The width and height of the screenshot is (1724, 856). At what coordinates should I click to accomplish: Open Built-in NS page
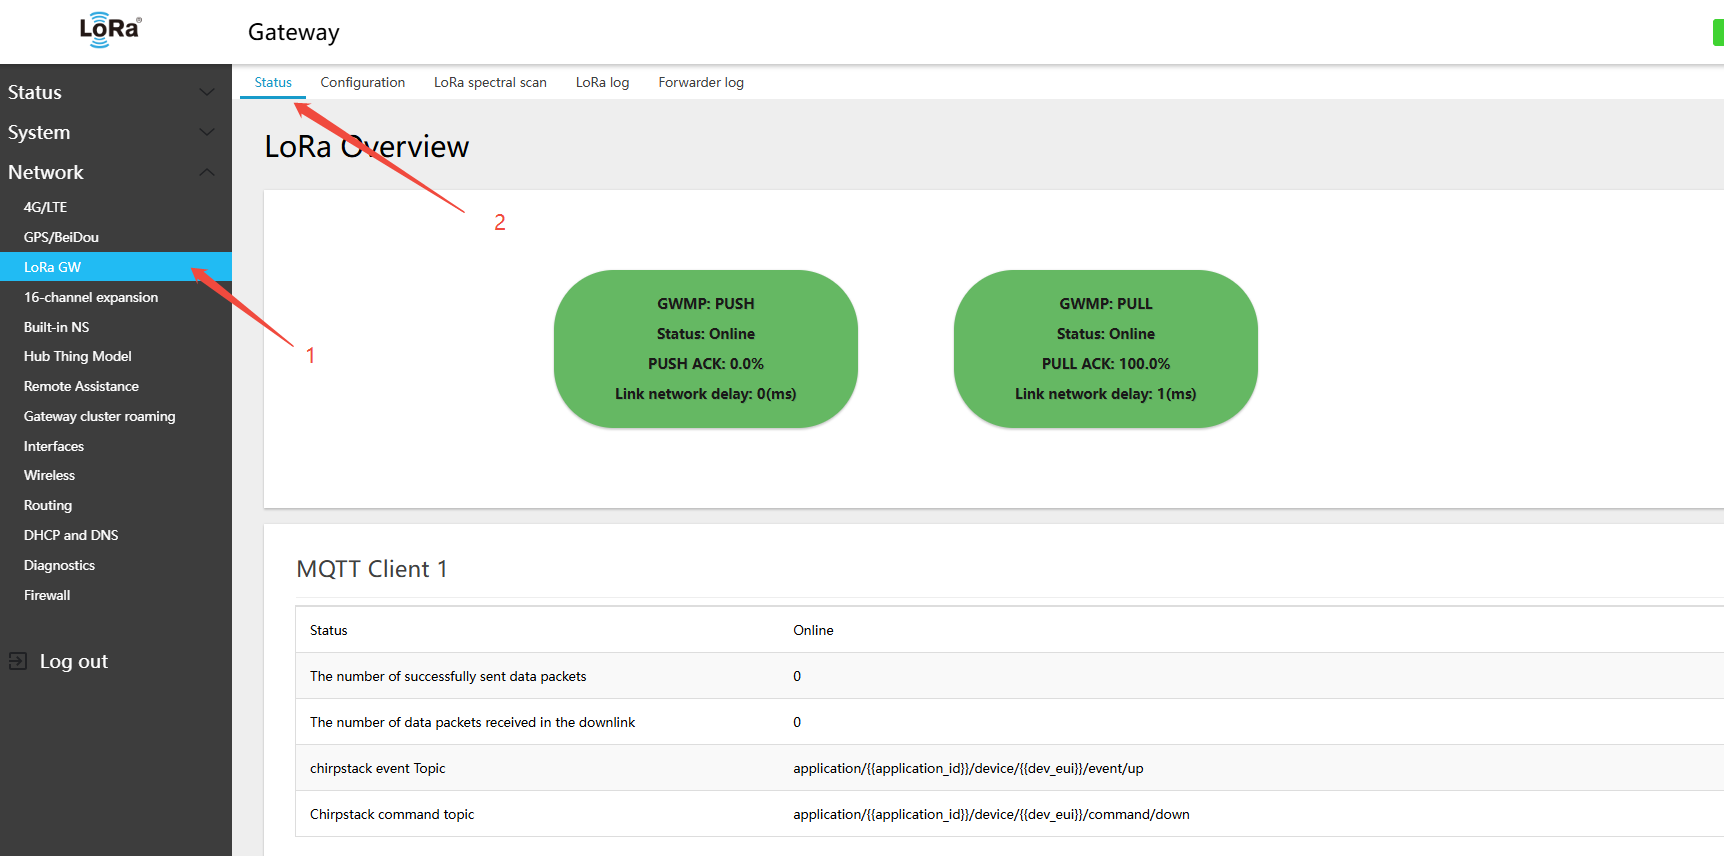coord(56,327)
